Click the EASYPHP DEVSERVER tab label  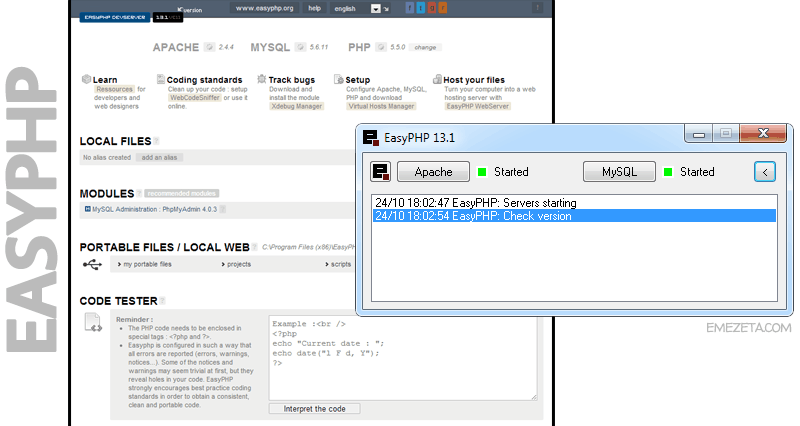click(x=115, y=17)
